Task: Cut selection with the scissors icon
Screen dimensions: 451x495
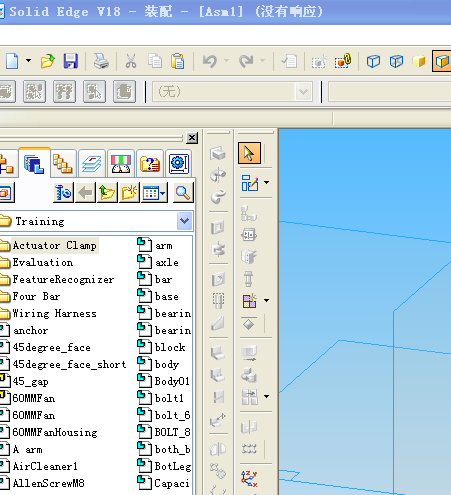Action: 131,61
